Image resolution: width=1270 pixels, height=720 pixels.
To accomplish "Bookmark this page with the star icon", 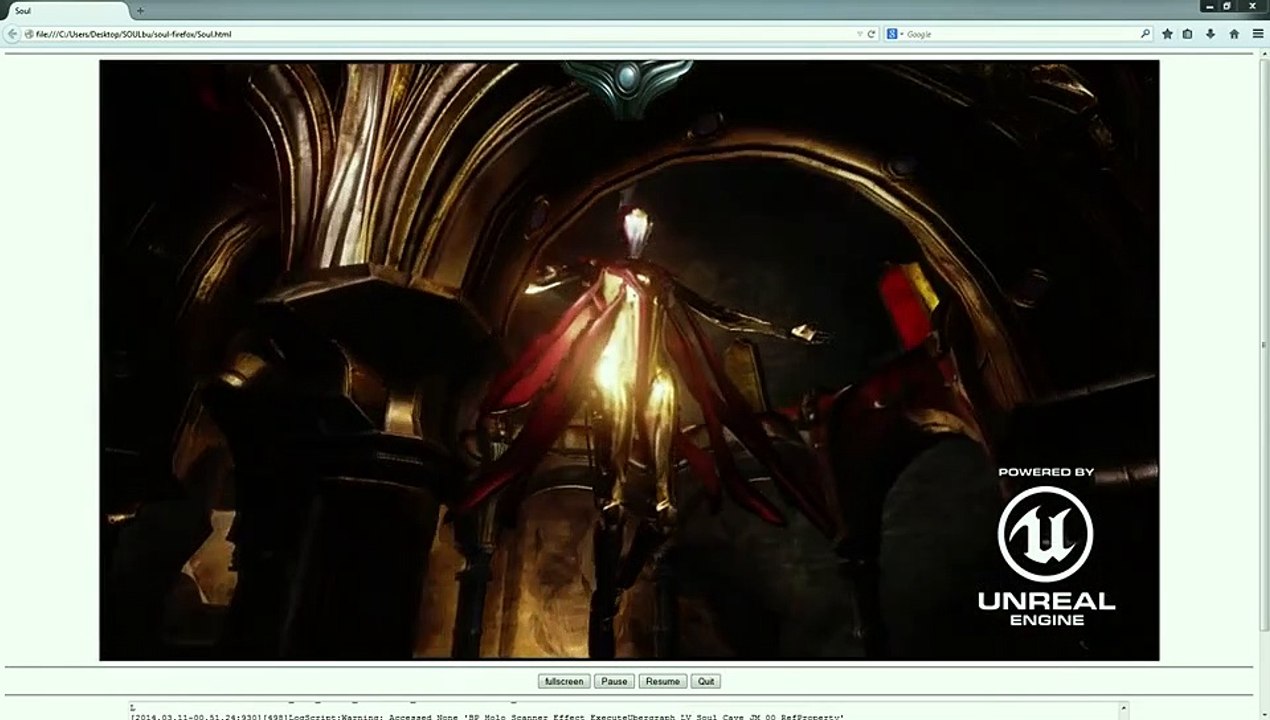I will point(1167,34).
